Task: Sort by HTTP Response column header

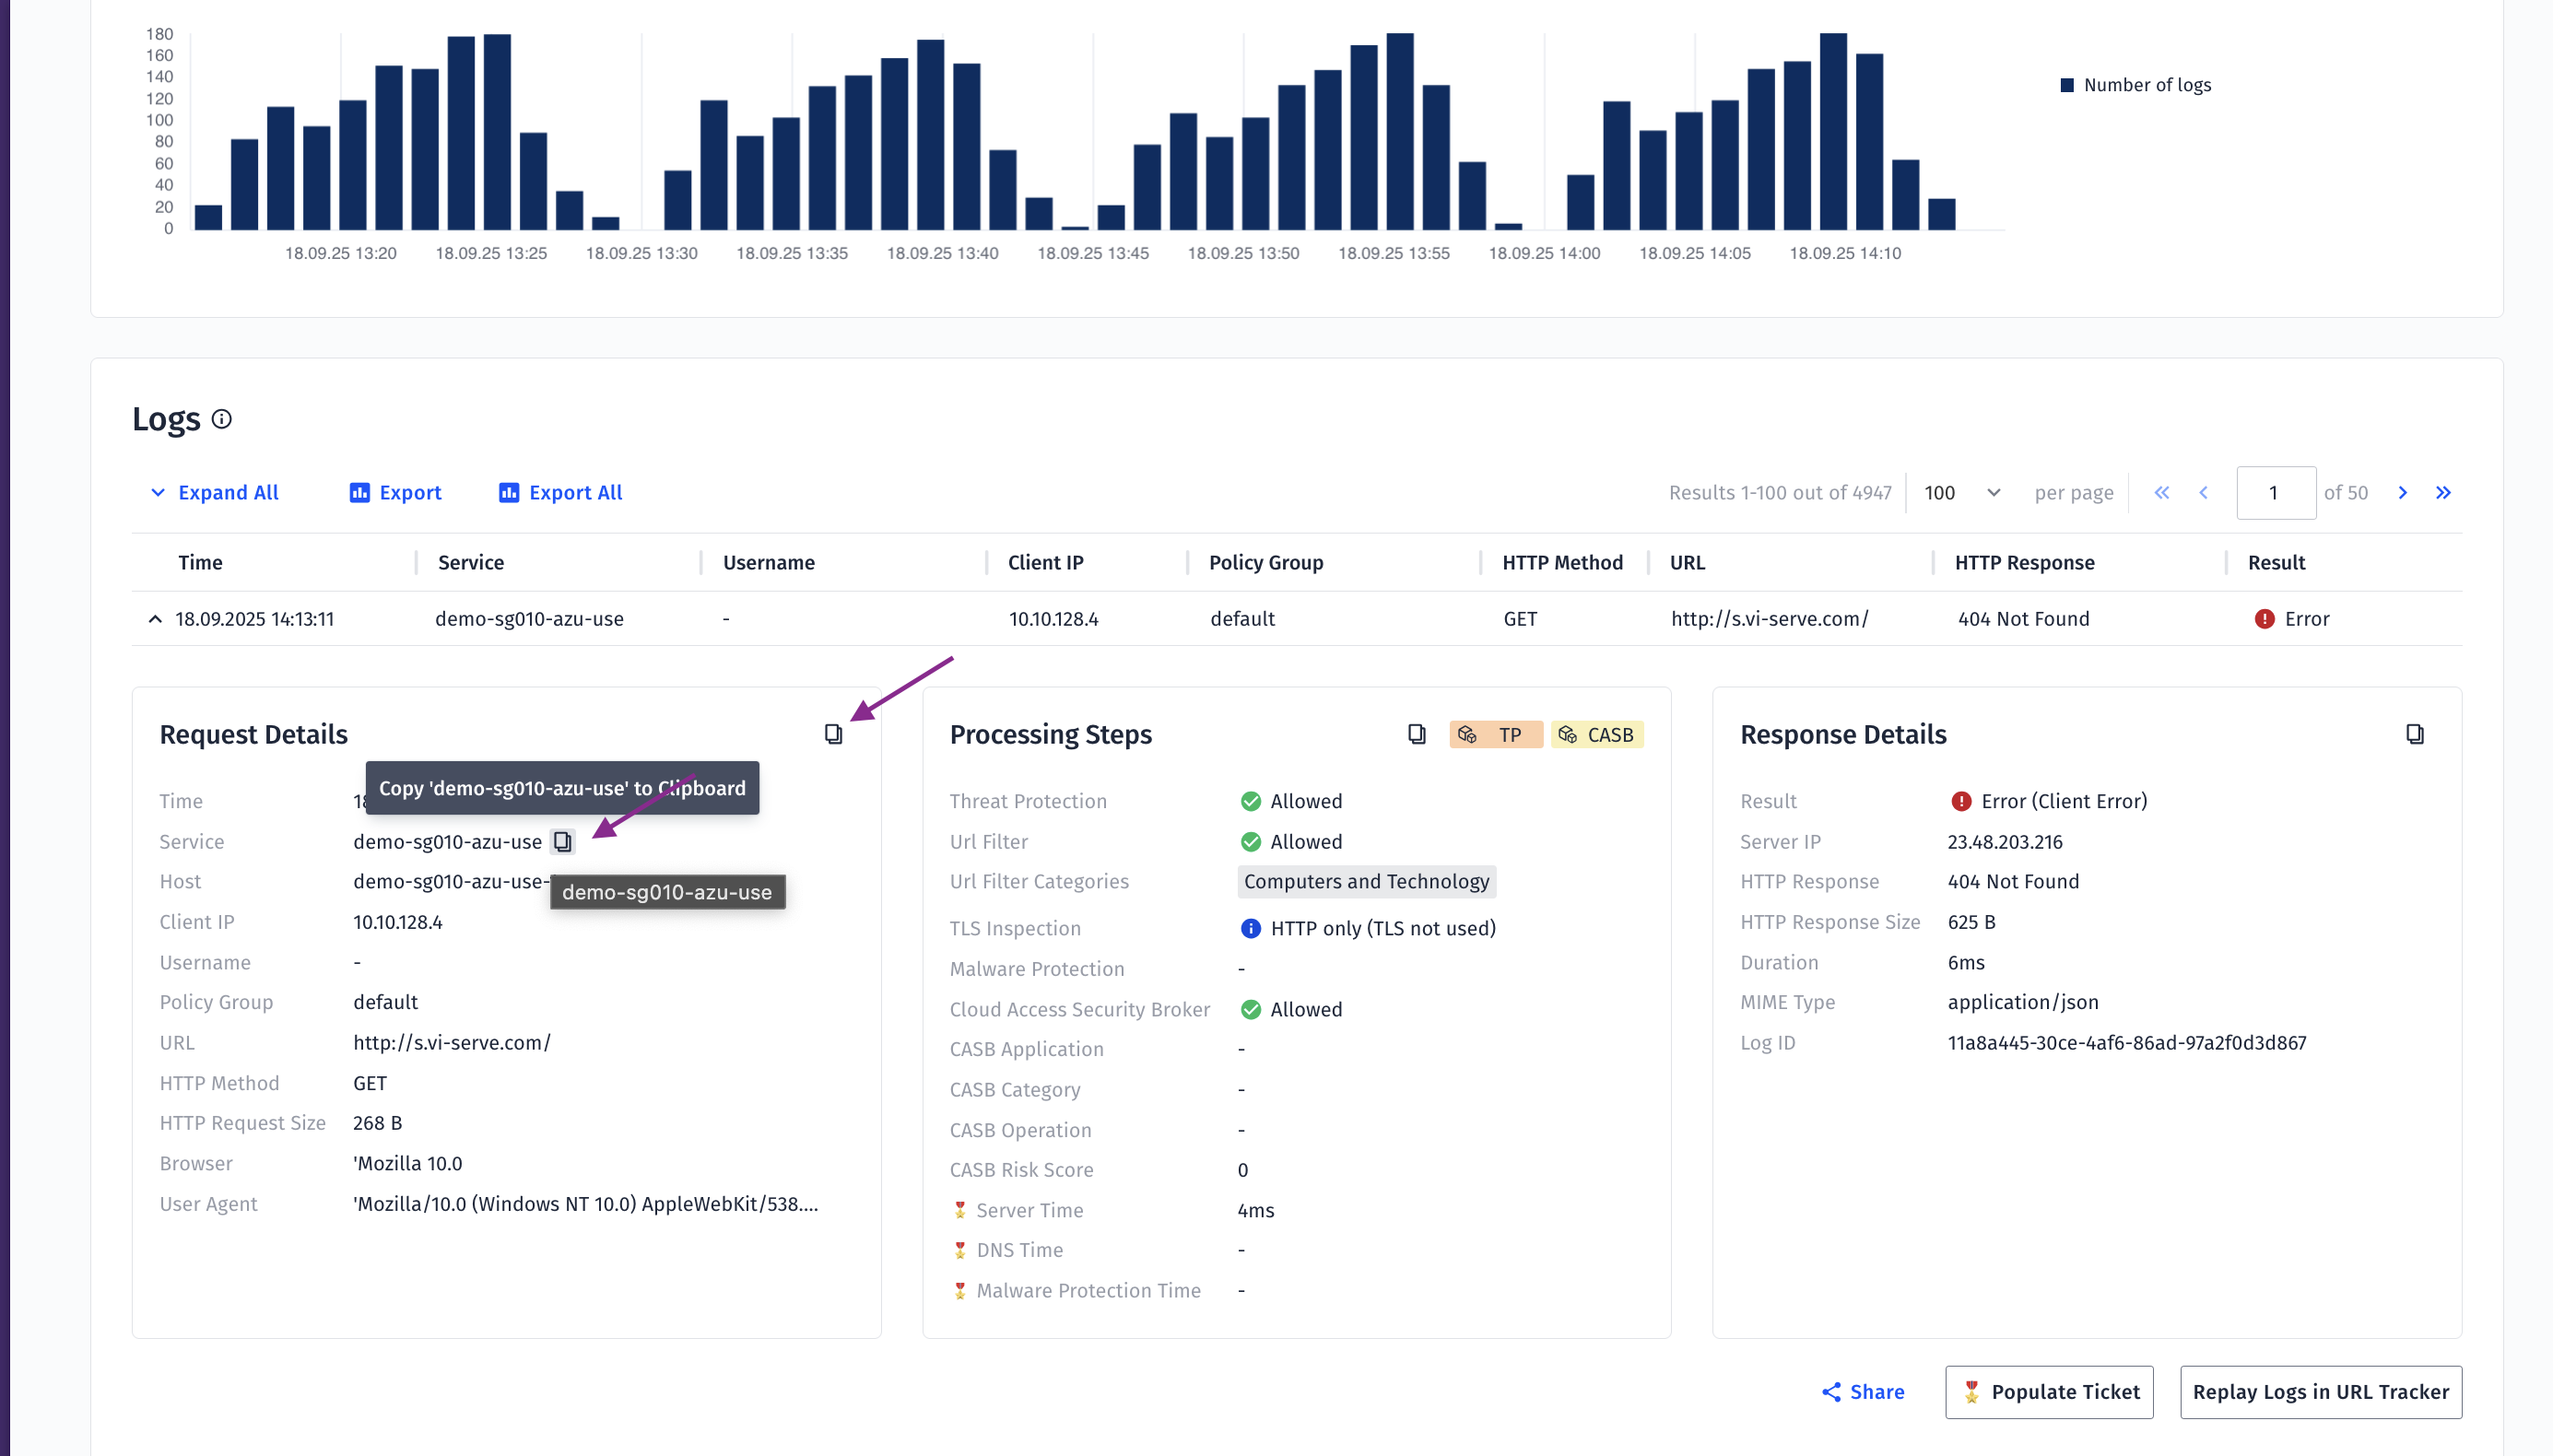Action: [2024, 563]
